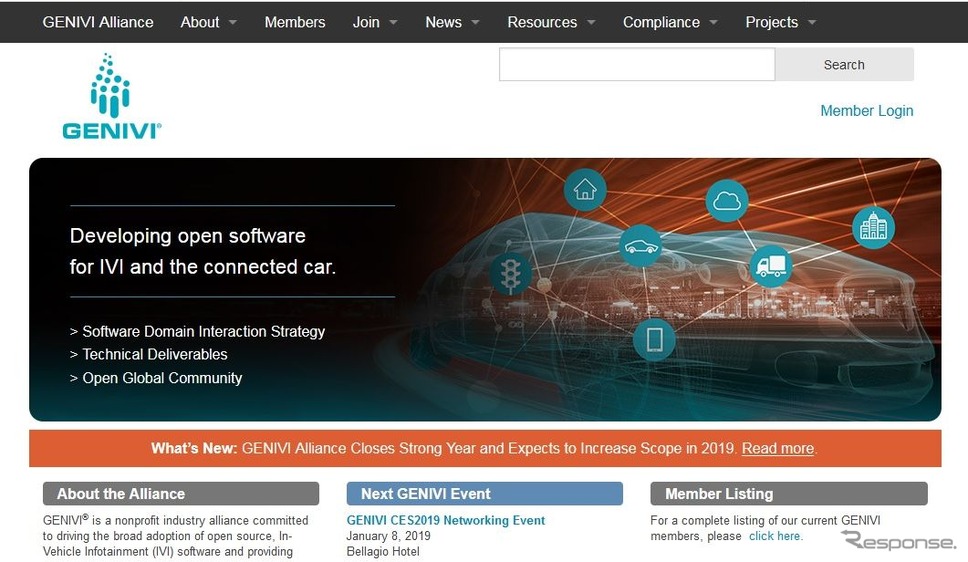Click the house icon in the banner
This screenshot has height=562, width=968.
tap(585, 190)
